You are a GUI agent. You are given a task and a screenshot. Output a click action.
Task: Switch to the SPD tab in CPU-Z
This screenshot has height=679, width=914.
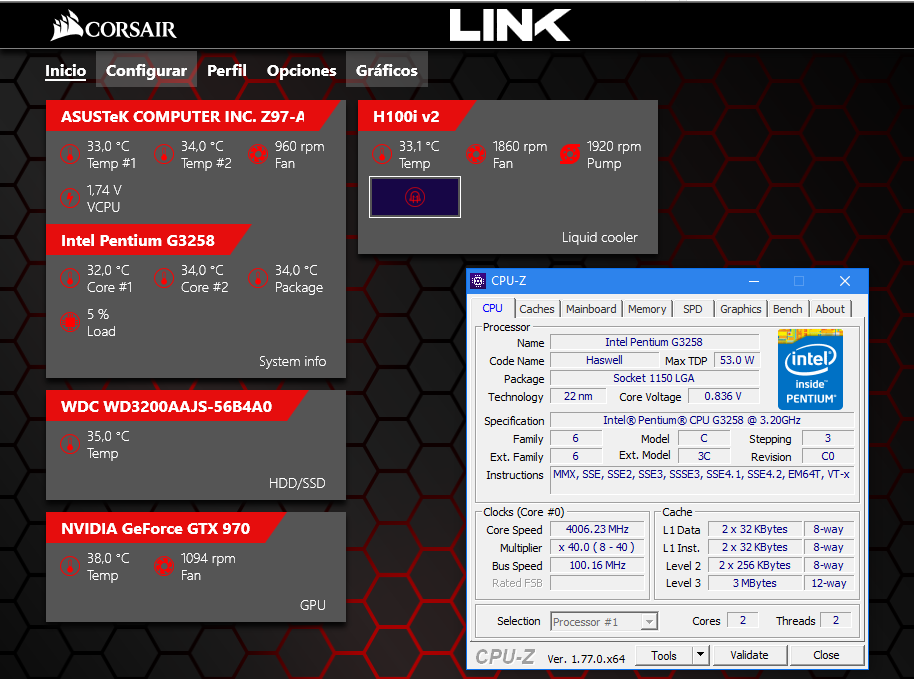tap(692, 309)
